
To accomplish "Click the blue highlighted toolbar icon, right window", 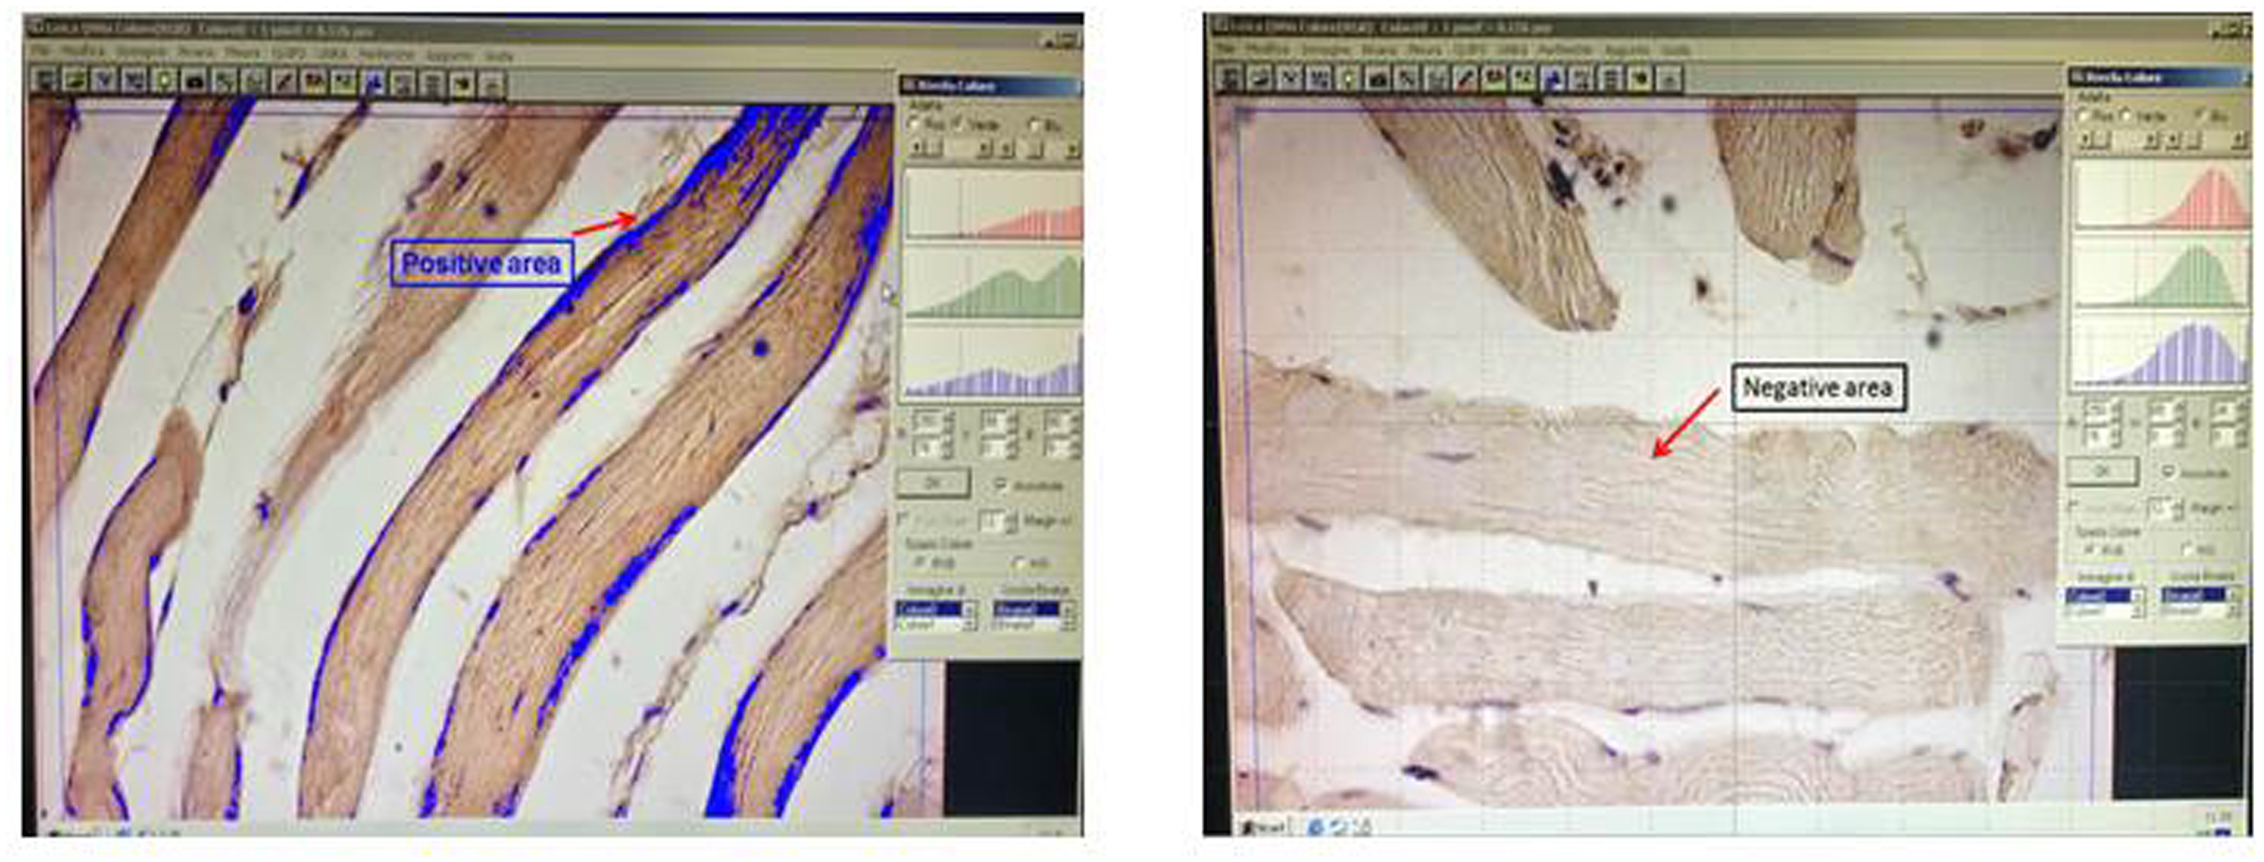I will pyautogui.click(x=1553, y=79).
